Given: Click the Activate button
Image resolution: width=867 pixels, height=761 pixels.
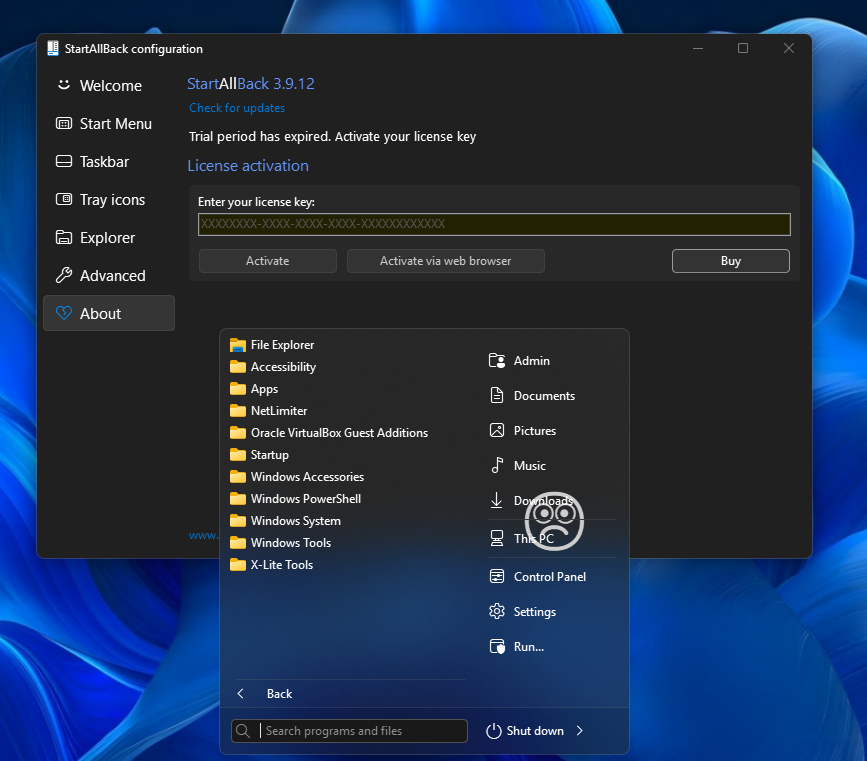Looking at the screenshot, I should (268, 260).
